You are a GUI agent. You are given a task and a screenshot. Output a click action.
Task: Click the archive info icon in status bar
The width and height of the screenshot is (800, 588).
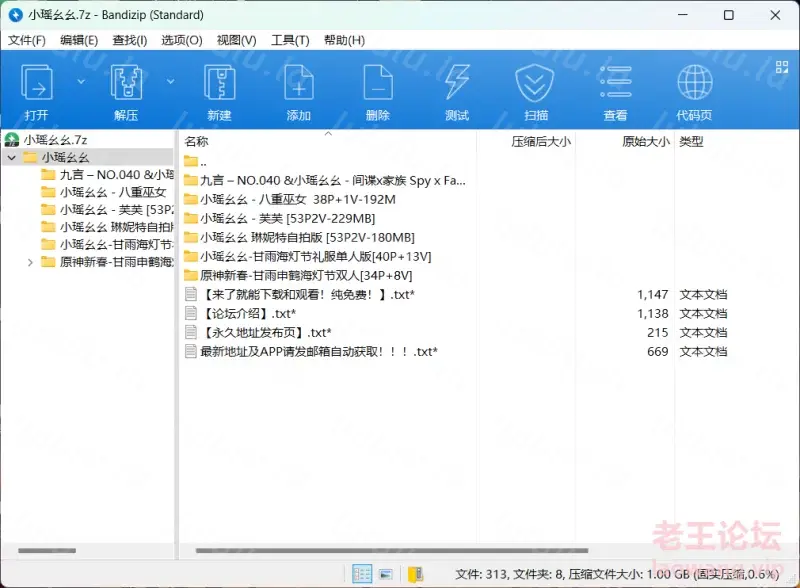coord(415,574)
